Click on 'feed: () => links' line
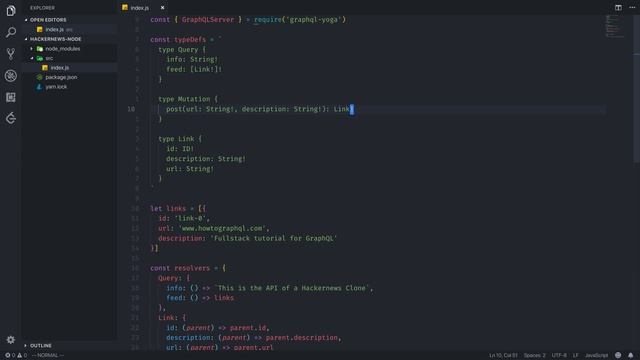The width and height of the screenshot is (640, 360). tap(200, 298)
